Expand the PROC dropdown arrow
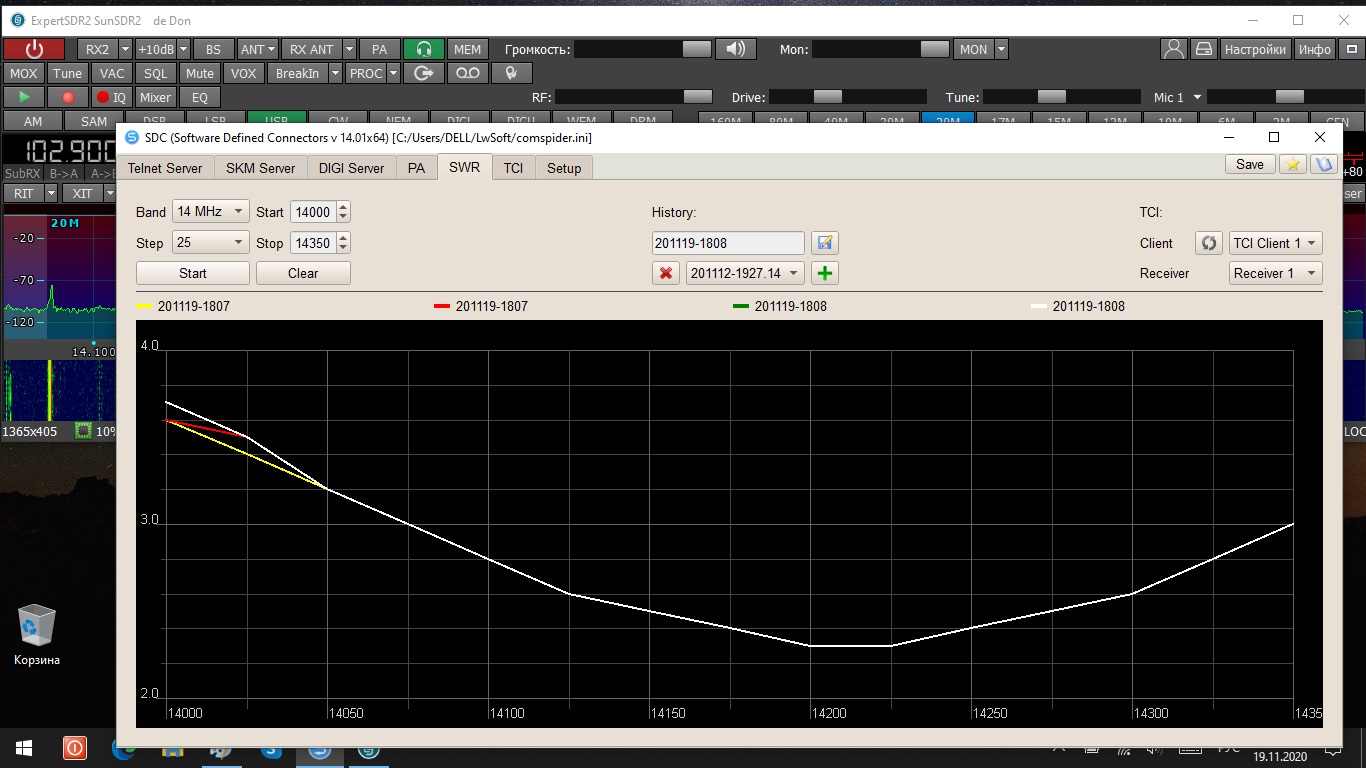Screen dimensions: 1366x768 pos(393,73)
